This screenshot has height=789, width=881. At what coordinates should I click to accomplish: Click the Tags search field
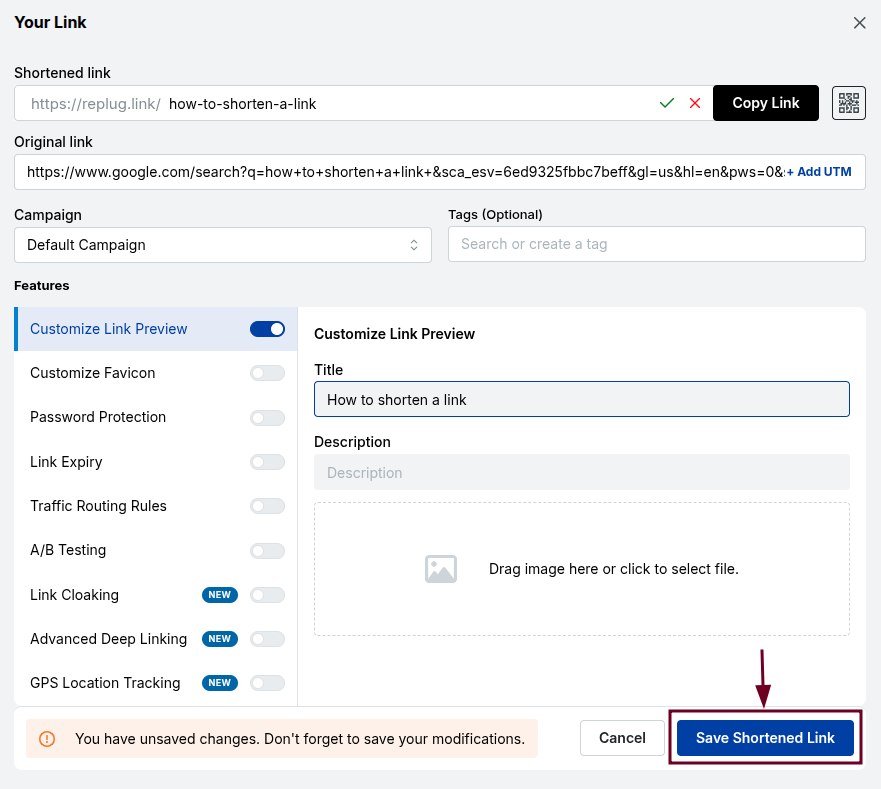(x=656, y=244)
